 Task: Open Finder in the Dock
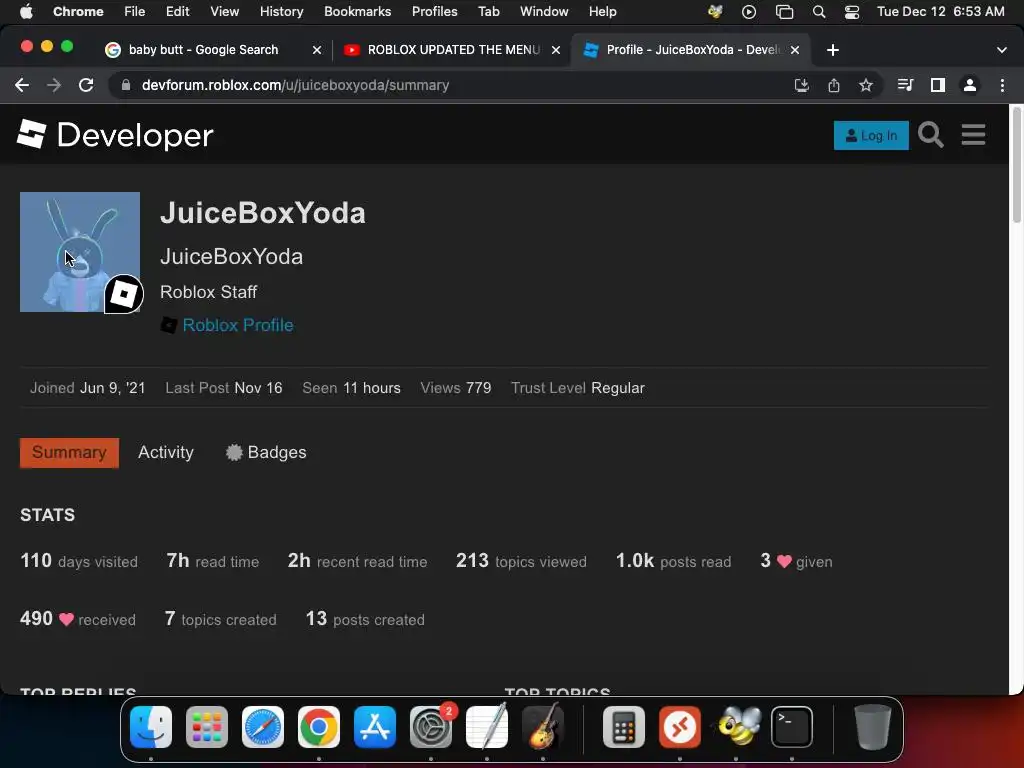click(151, 726)
